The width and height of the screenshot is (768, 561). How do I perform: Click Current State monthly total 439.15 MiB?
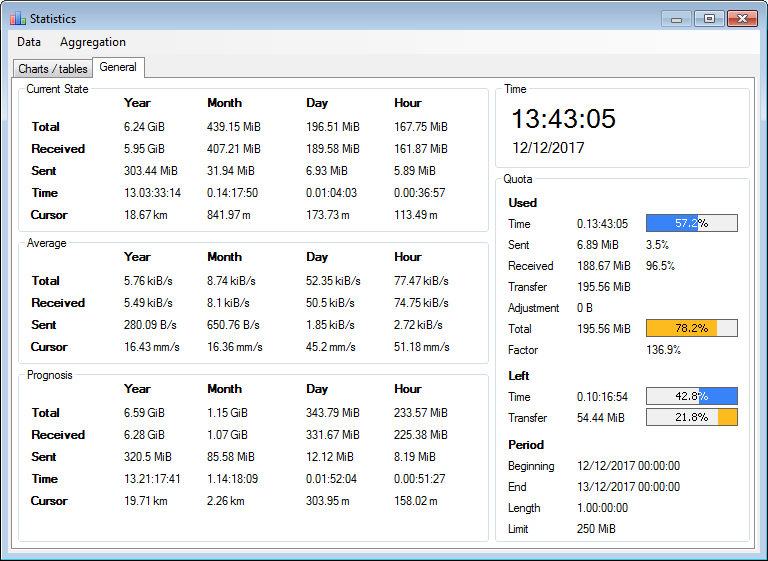click(x=234, y=127)
